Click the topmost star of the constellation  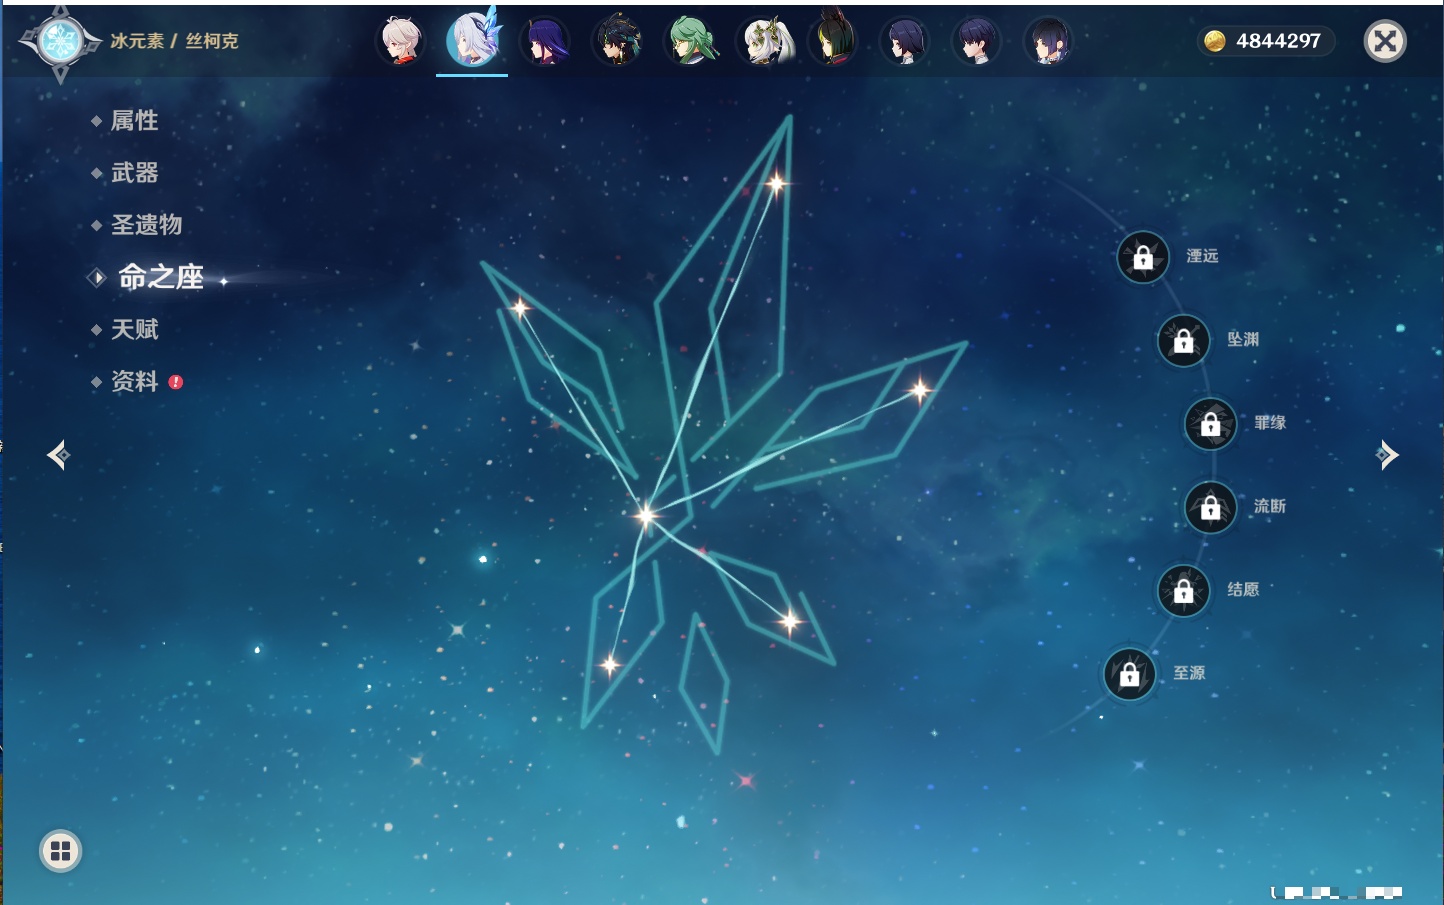[x=776, y=183]
